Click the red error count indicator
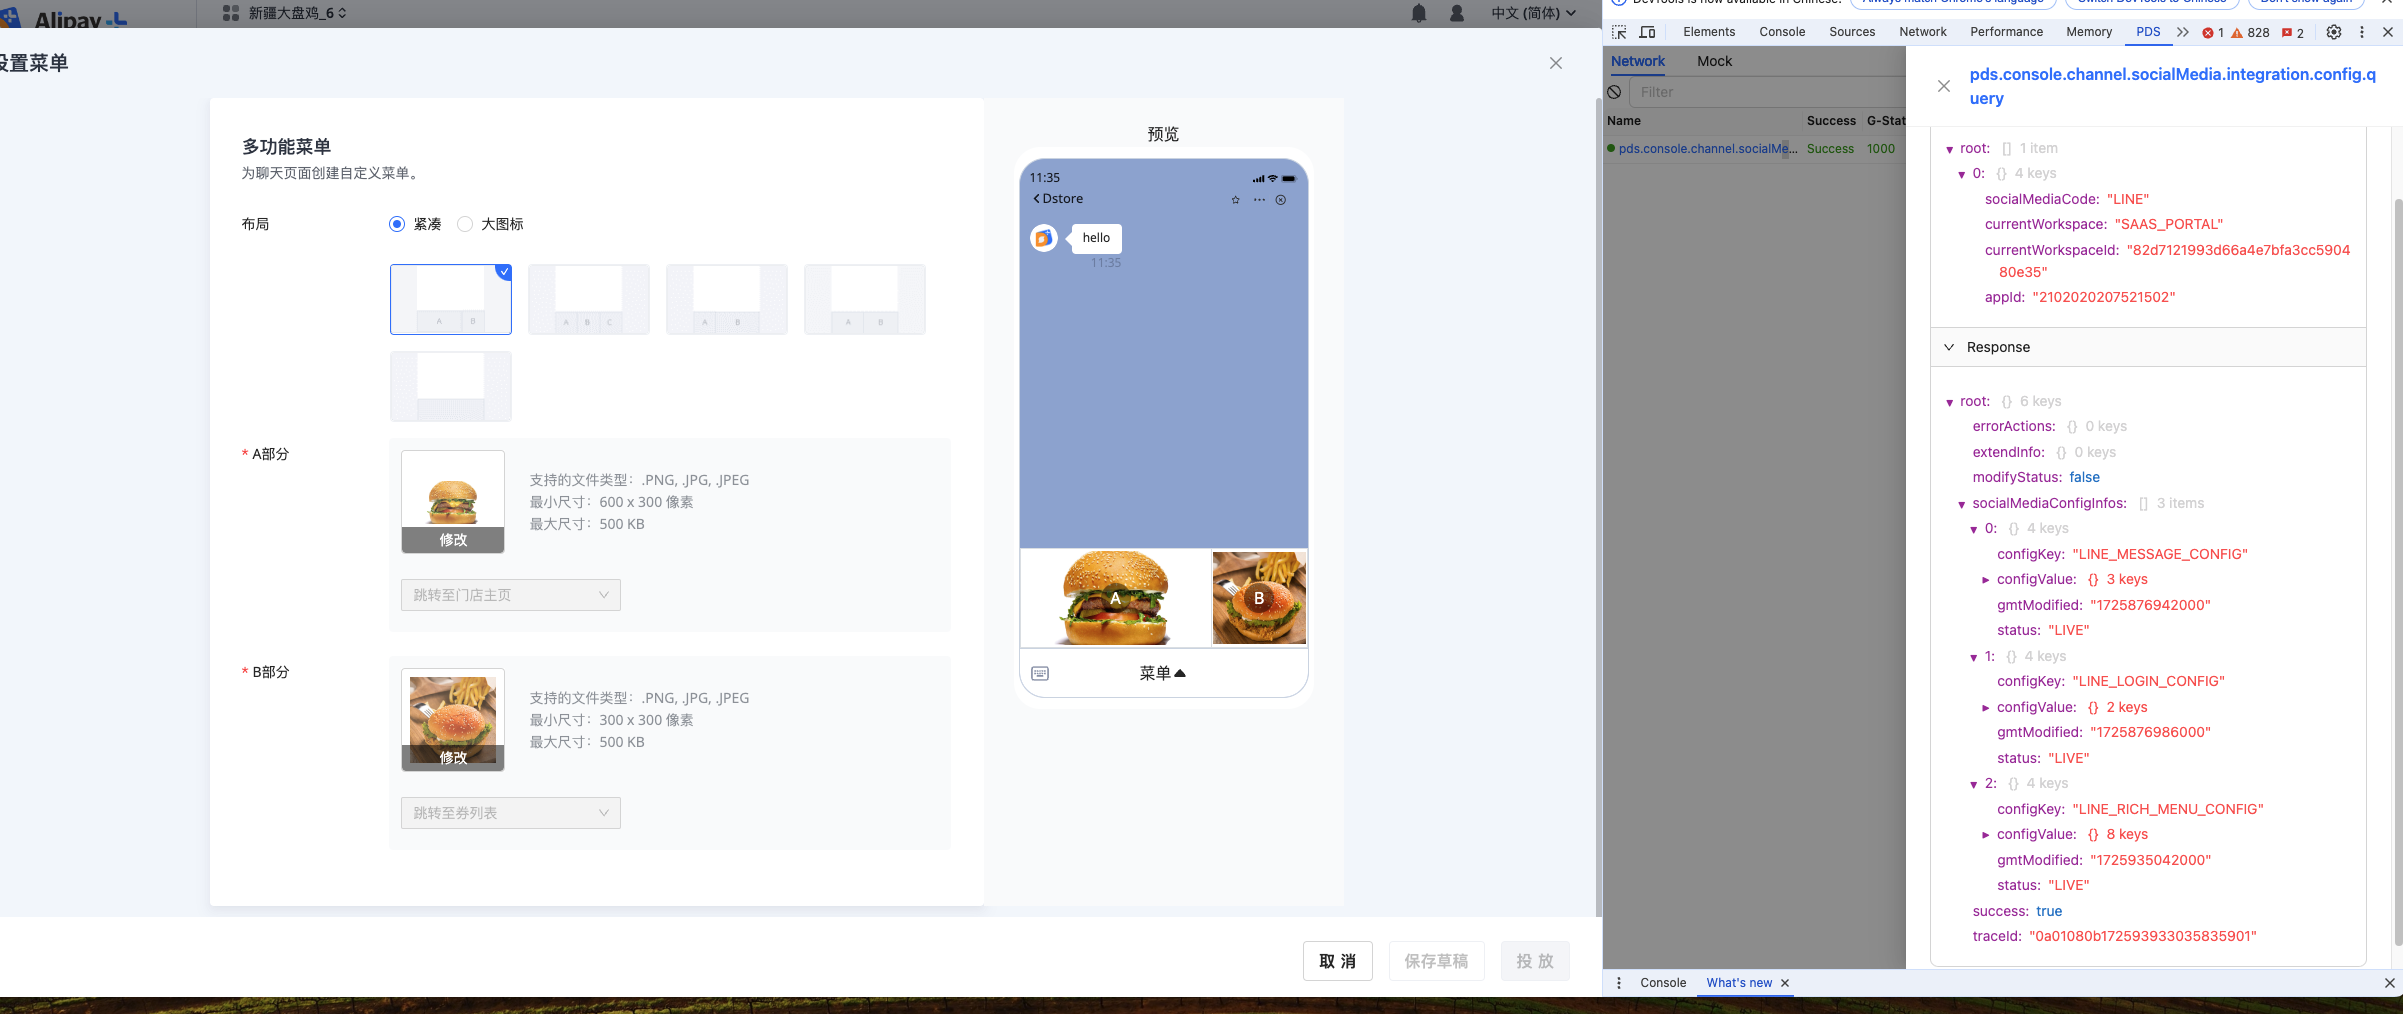This screenshot has width=2403, height=1014. 2213,33
